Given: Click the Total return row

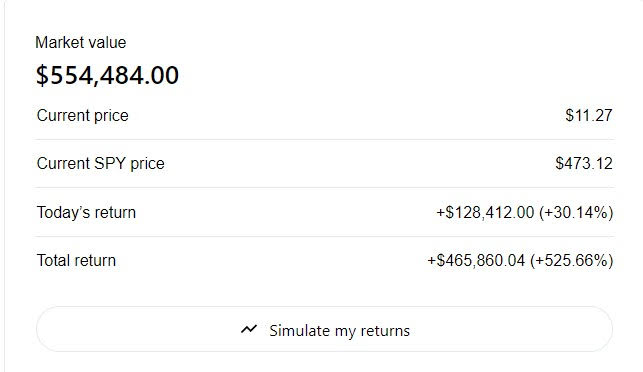Looking at the screenshot, I should point(324,260).
